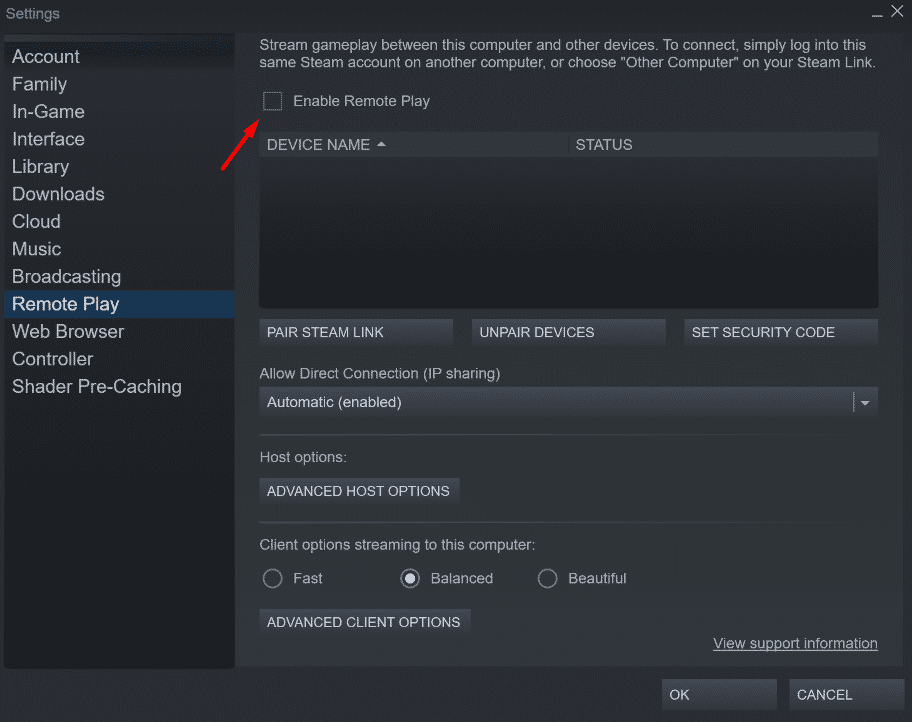Follow View support information link
This screenshot has width=912, height=722.
tap(795, 643)
